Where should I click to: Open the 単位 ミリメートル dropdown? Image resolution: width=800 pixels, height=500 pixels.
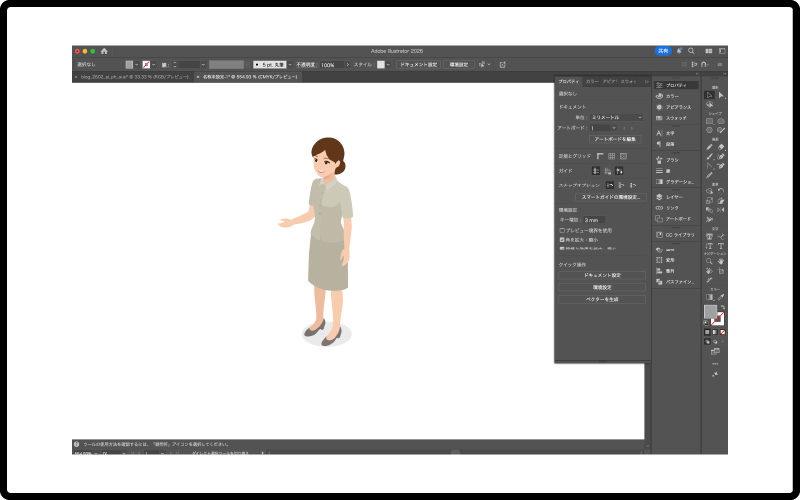[615, 117]
